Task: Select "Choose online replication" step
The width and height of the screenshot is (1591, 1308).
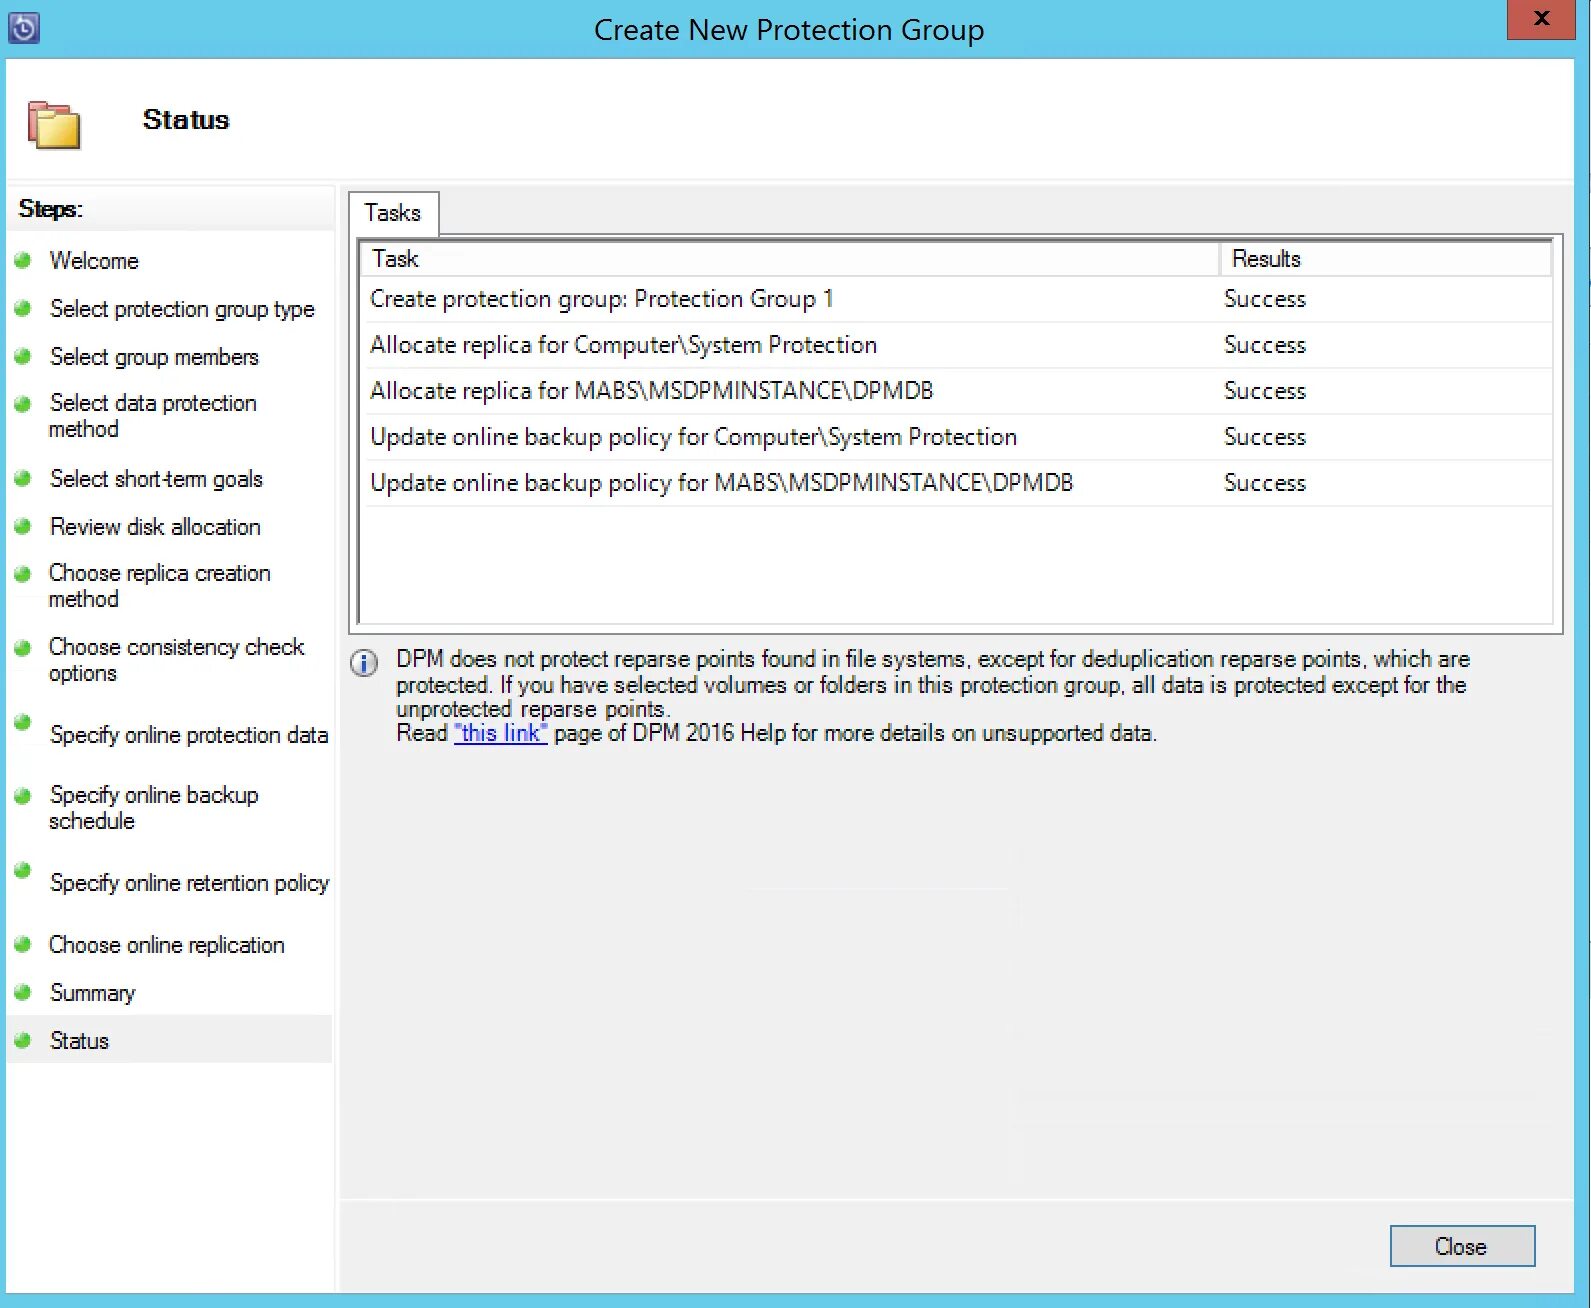Action: click(x=167, y=945)
